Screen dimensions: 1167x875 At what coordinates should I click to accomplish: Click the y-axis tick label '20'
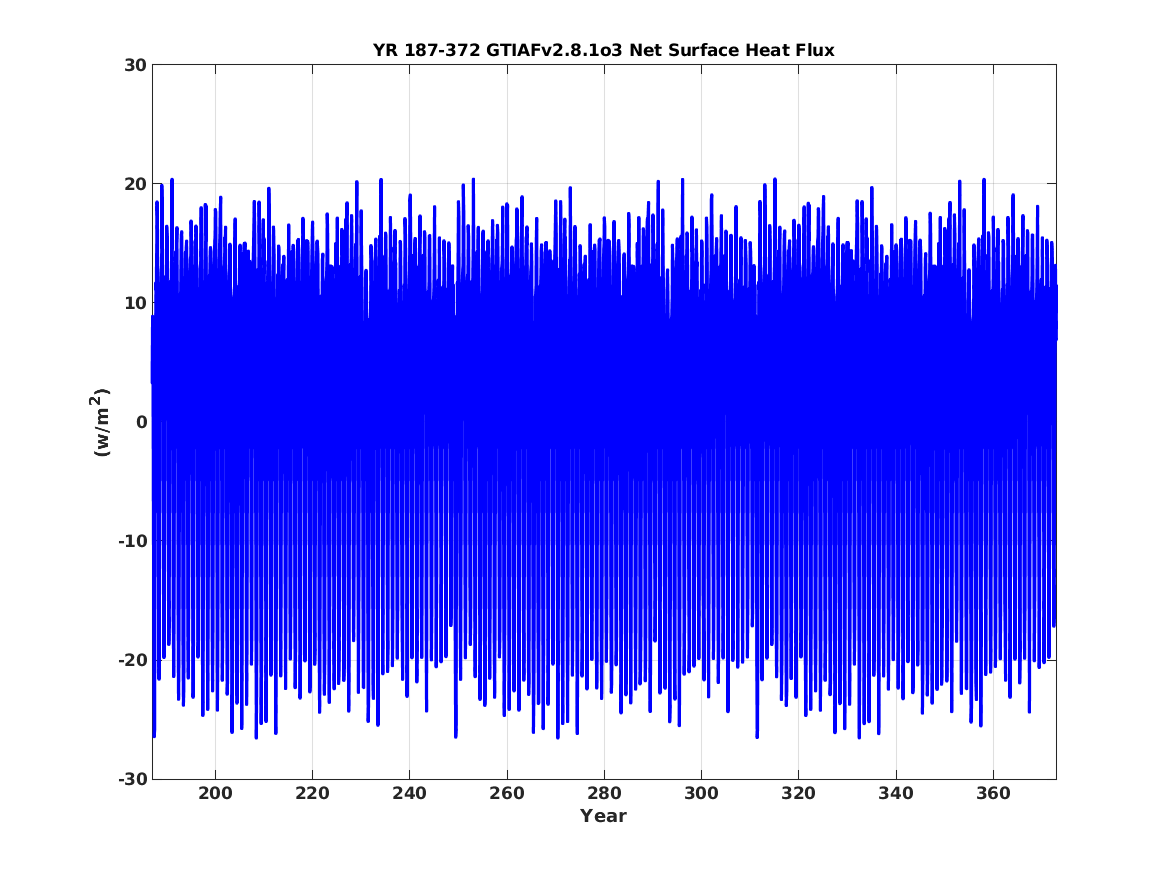(135, 185)
